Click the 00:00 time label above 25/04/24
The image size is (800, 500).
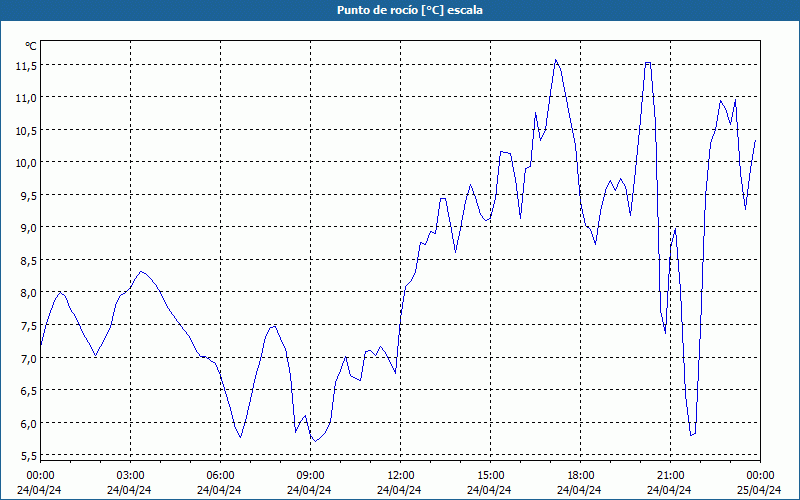pos(760,476)
